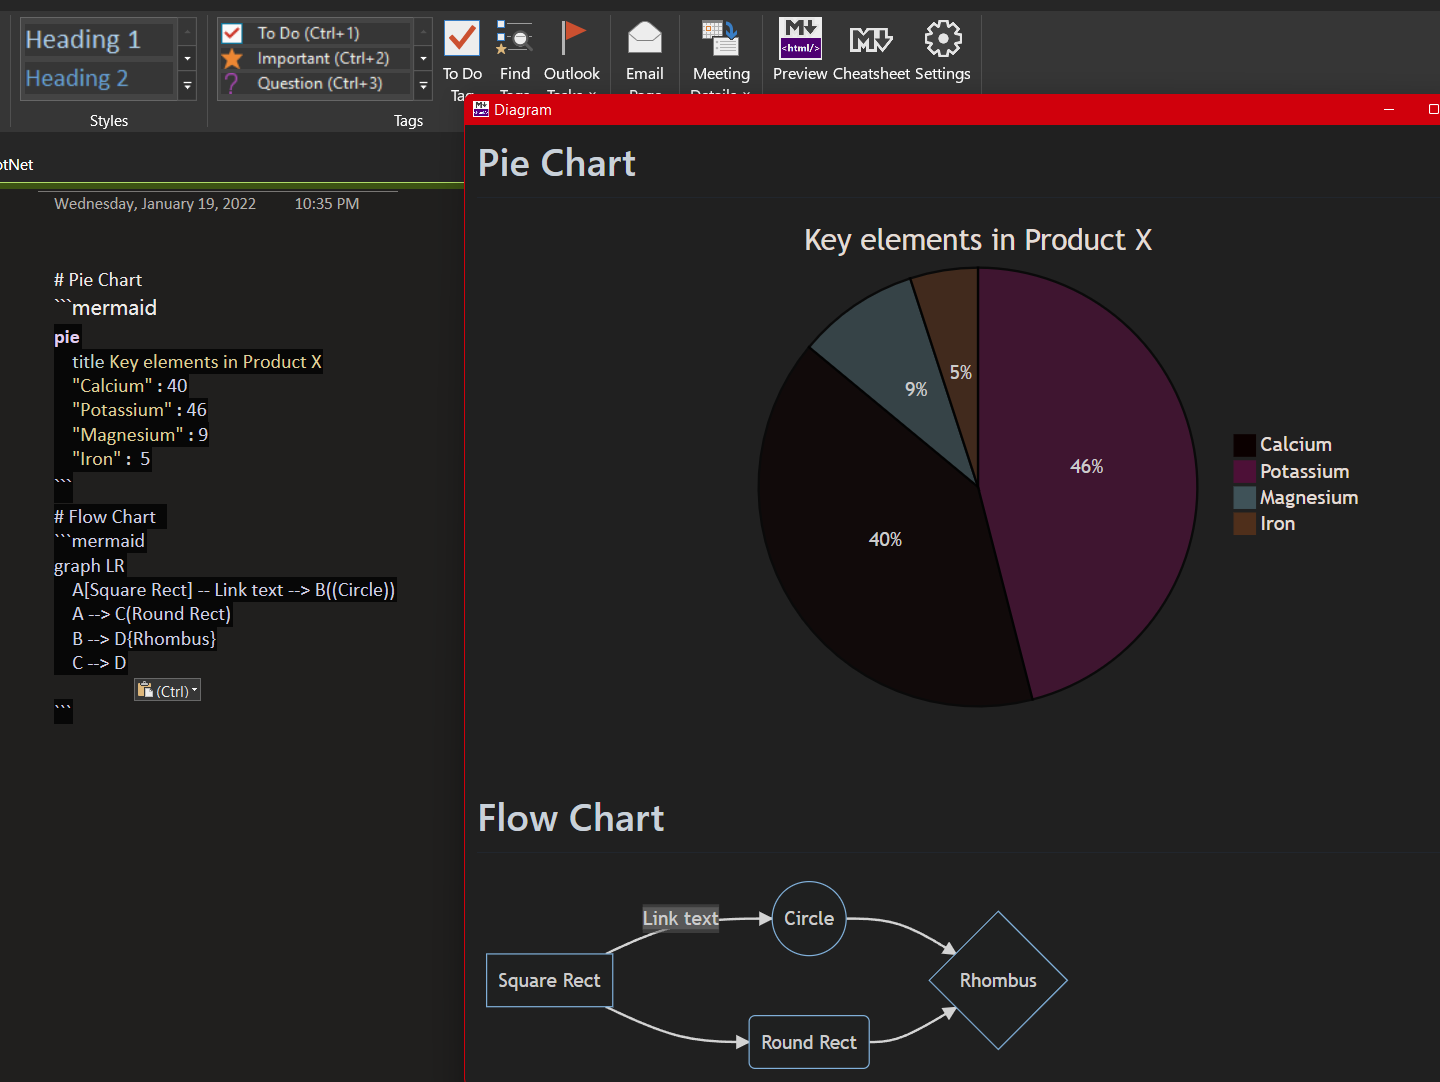Expand the Styles gallery list
This screenshot has width=1440, height=1082.
pos(187,86)
